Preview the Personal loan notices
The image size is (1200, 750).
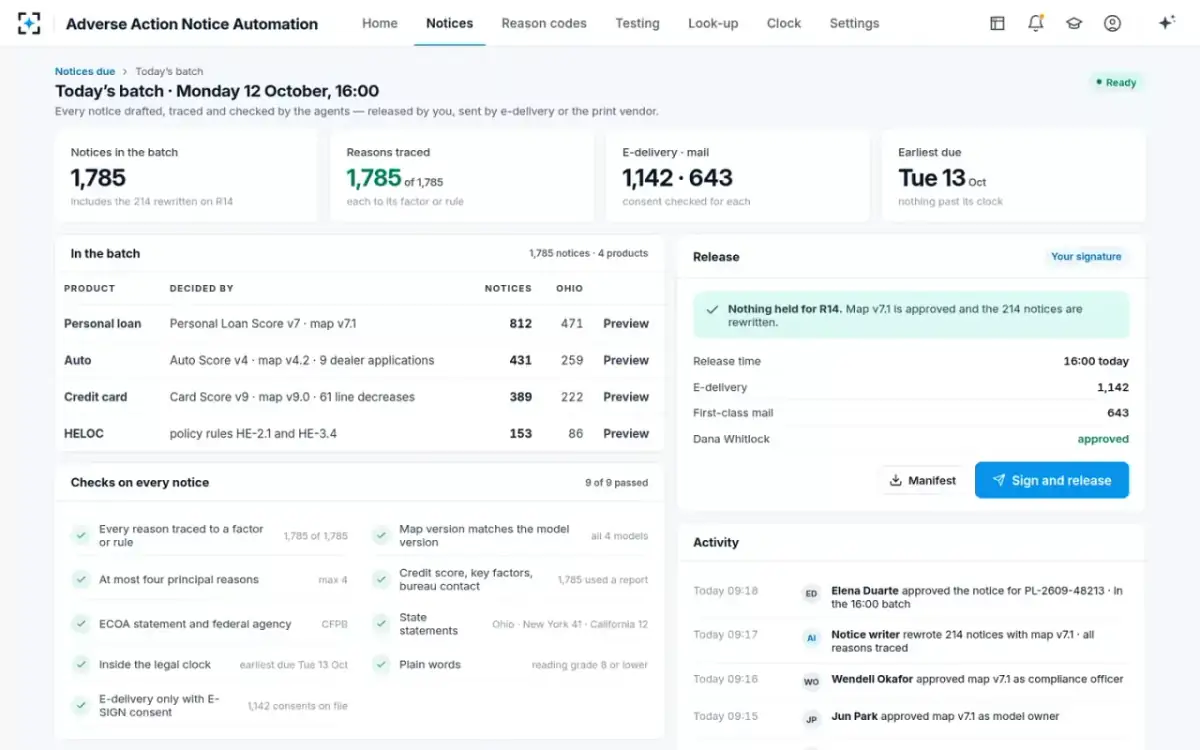pyautogui.click(x=626, y=324)
